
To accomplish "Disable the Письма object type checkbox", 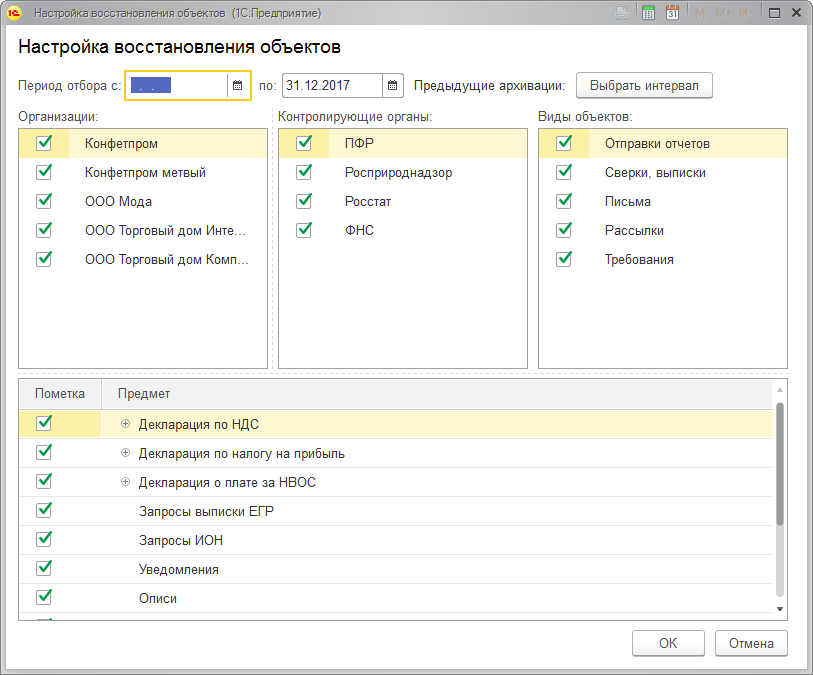I will point(564,202).
